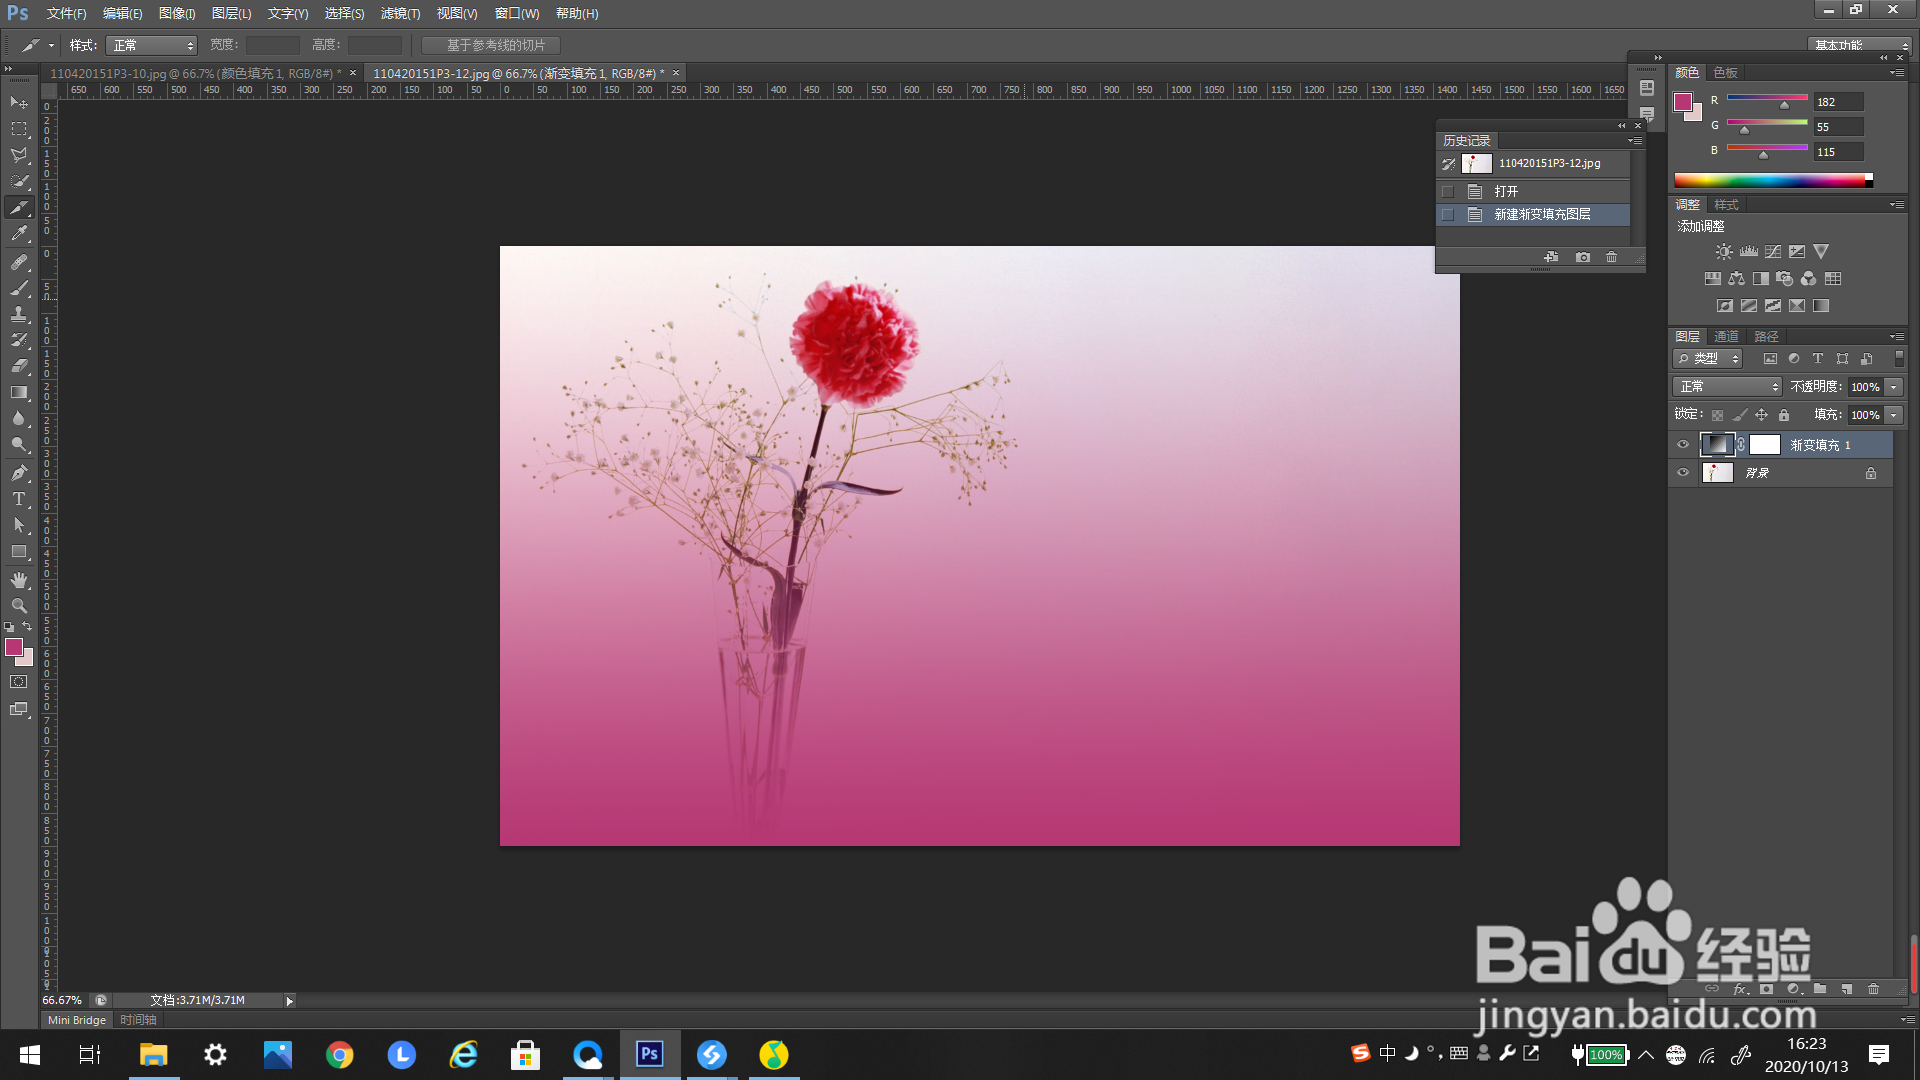Open the 滤镜(T) menu
Screen dimensions: 1920x1080
click(x=400, y=13)
